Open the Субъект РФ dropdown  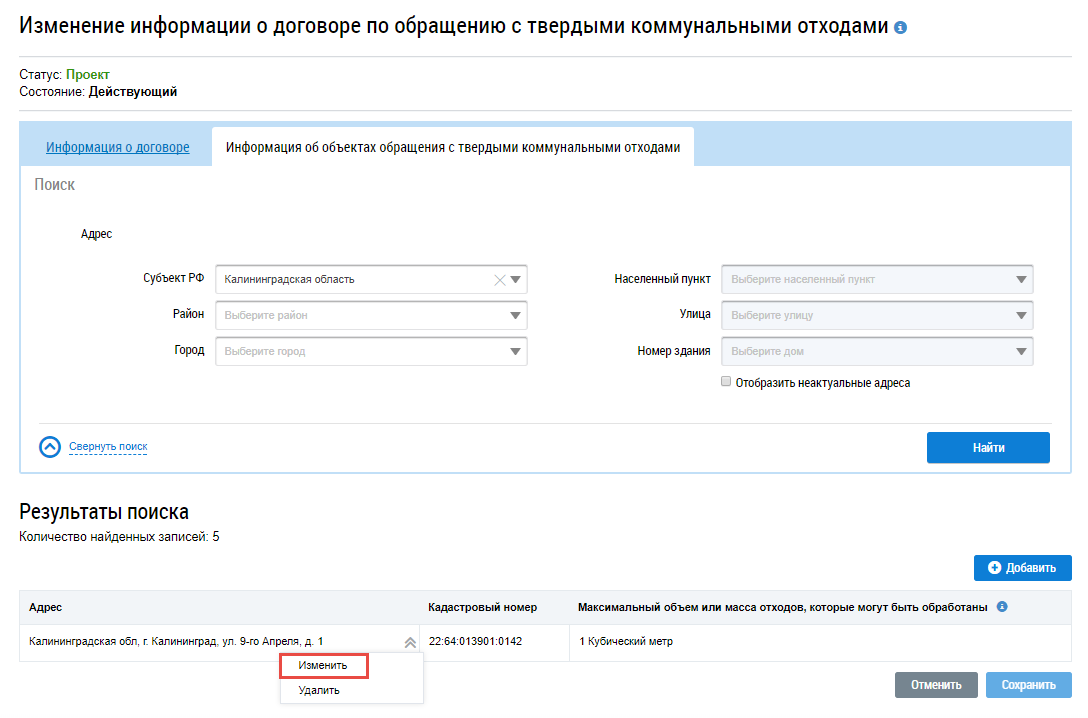click(x=516, y=280)
